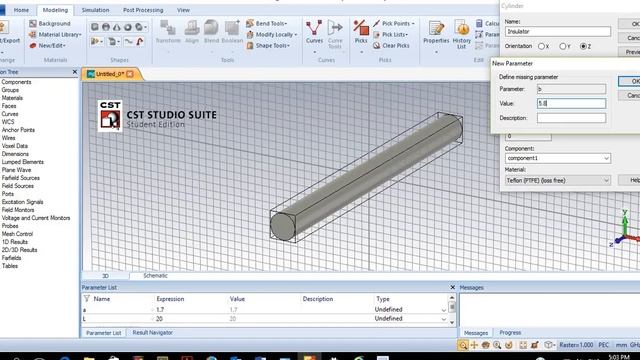Click the Blend tool
The image size is (640, 360).
(x=211, y=32)
